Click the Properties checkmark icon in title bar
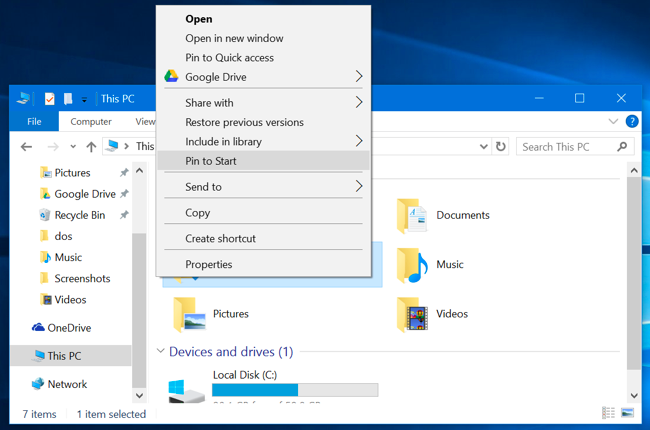The width and height of the screenshot is (650, 430). [x=49, y=99]
